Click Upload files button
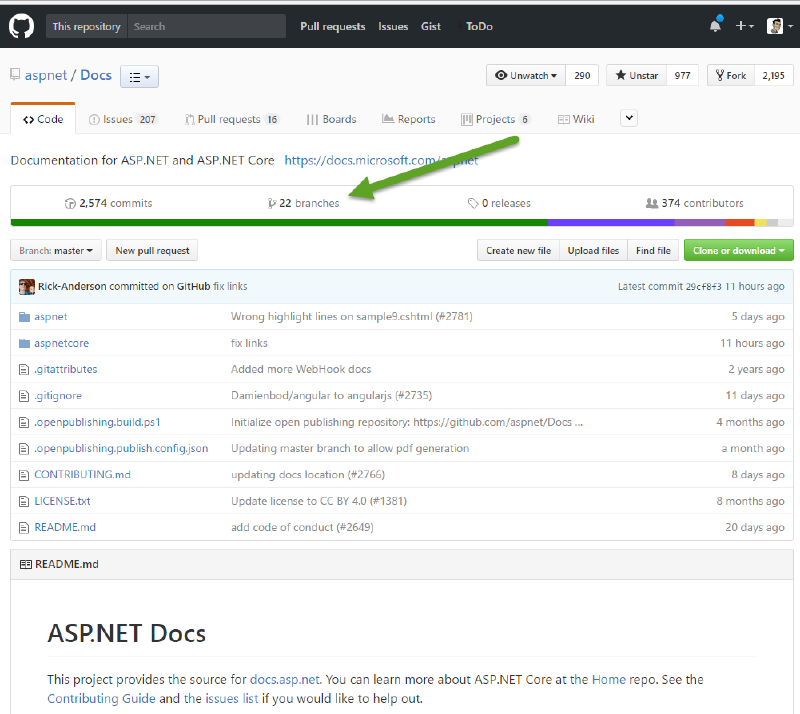800x714 pixels. coord(593,251)
